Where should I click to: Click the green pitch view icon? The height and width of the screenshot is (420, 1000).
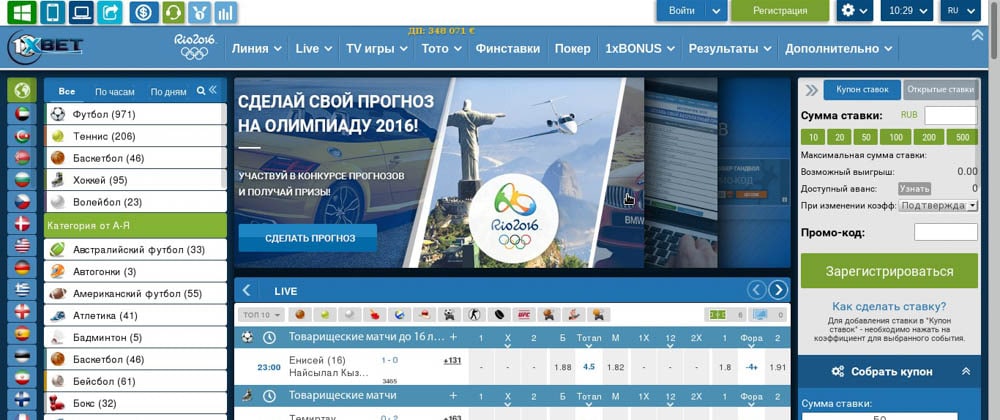click(x=717, y=314)
